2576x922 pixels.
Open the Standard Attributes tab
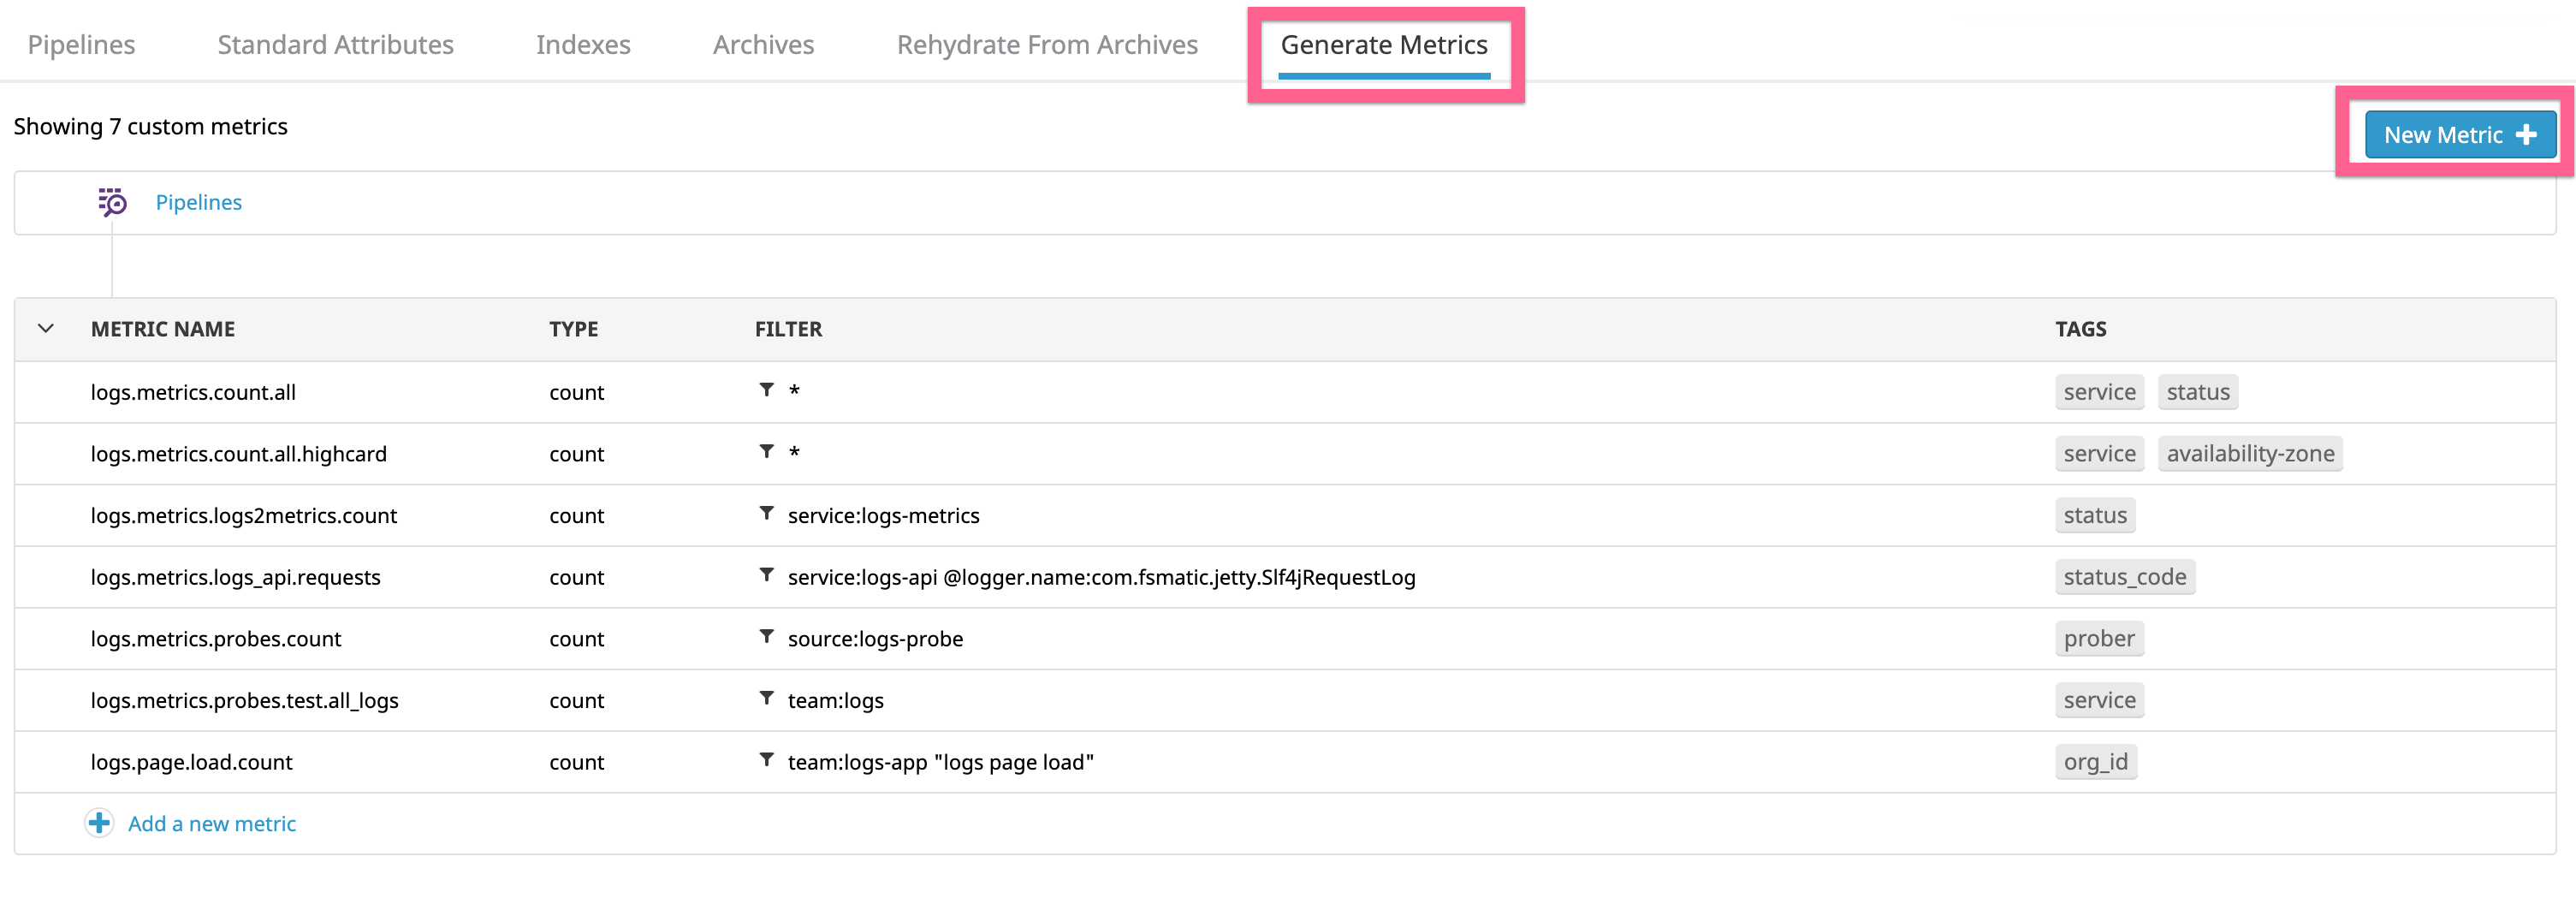click(335, 45)
